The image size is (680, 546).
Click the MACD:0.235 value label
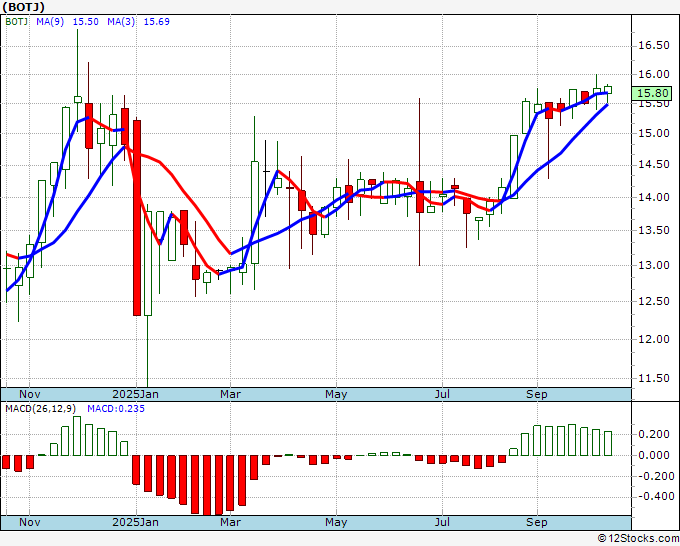[116, 409]
